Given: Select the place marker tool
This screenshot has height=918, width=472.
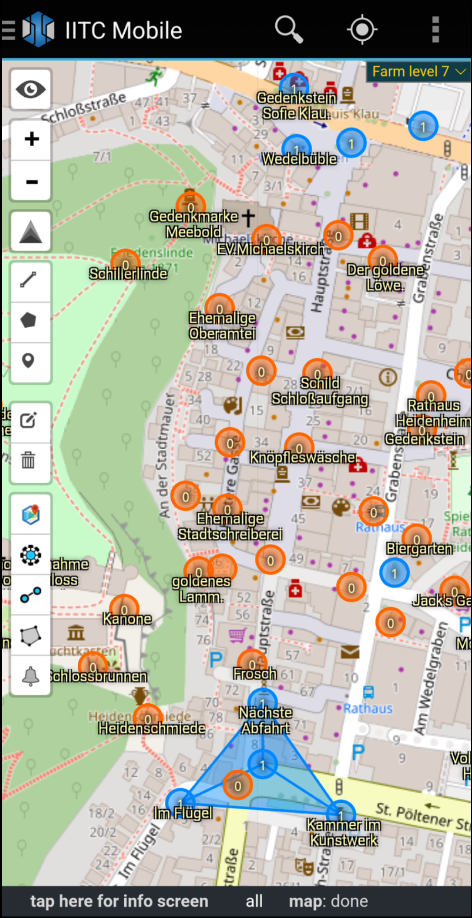Looking at the screenshot, I should pyautogui.click(x=28, y=361).
